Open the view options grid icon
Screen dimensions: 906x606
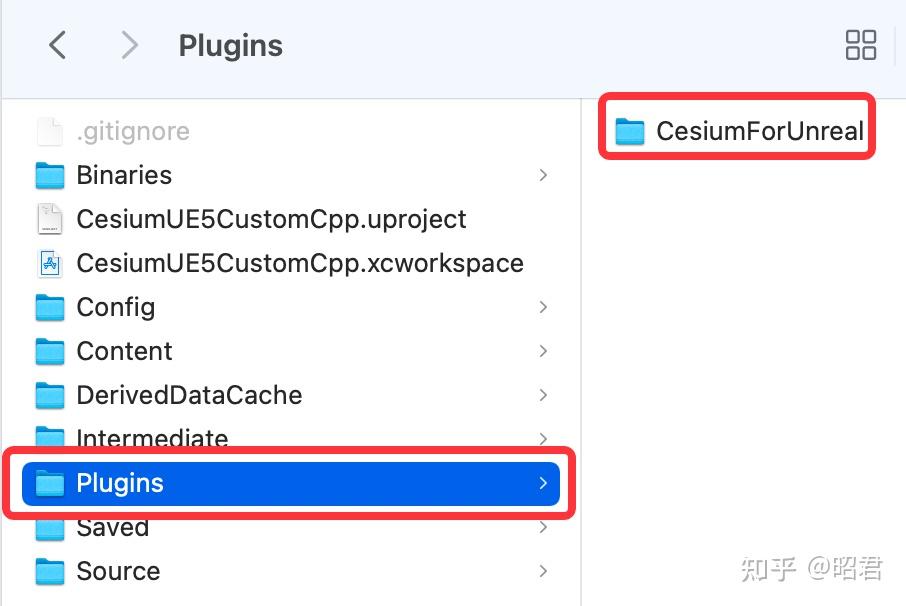pyautogui.click(x=861, y=44)
